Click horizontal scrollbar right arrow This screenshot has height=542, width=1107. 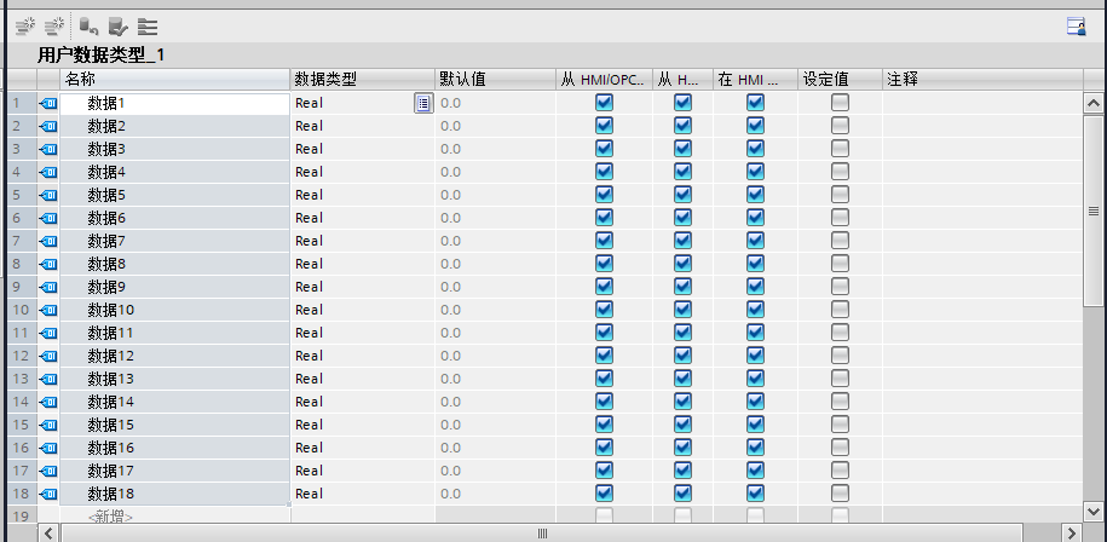point(1072,533)
